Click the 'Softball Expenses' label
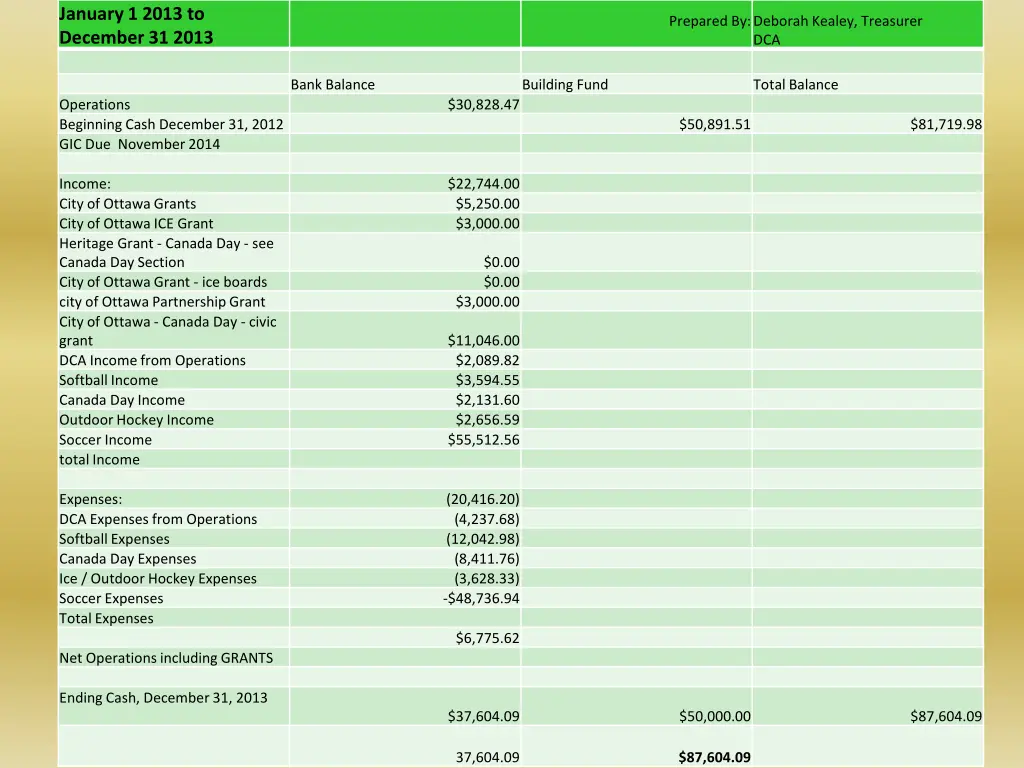Viewport: 1024px width, 768px height. 114,539
